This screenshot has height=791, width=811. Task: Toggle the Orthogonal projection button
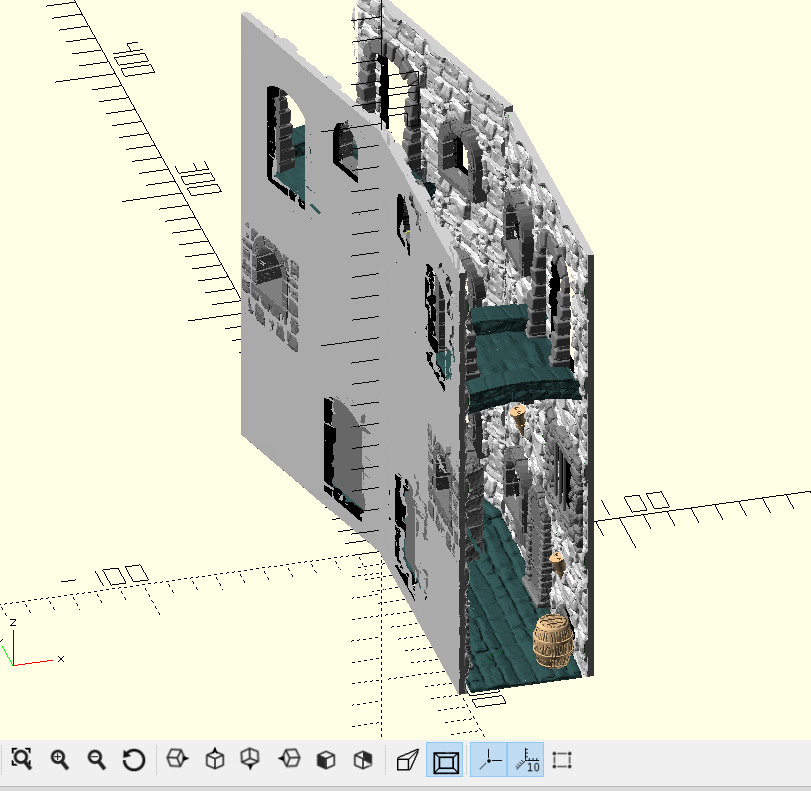[443, 761]
